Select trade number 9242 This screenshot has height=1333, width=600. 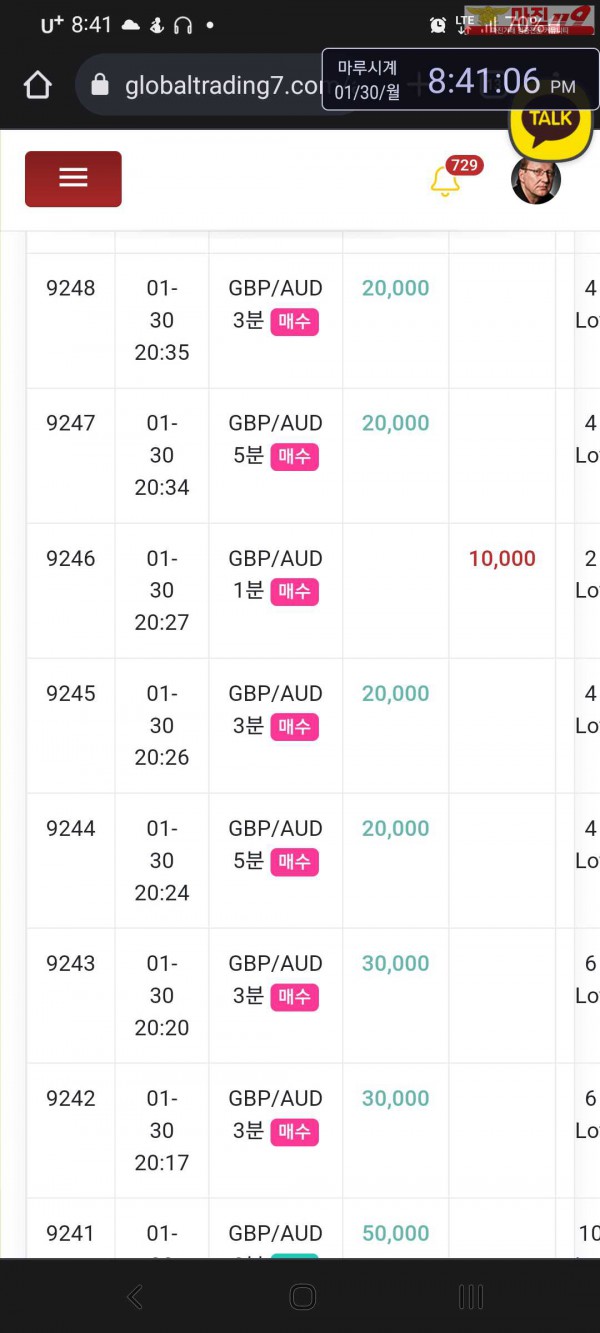pyautogui.click(x=71, y=1099)
